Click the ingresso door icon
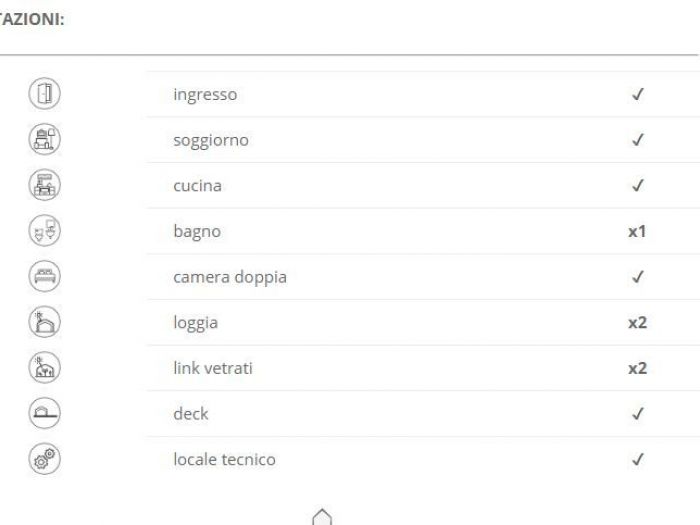The height and width of the screenshot is (525, 700). tap(43, 95)
